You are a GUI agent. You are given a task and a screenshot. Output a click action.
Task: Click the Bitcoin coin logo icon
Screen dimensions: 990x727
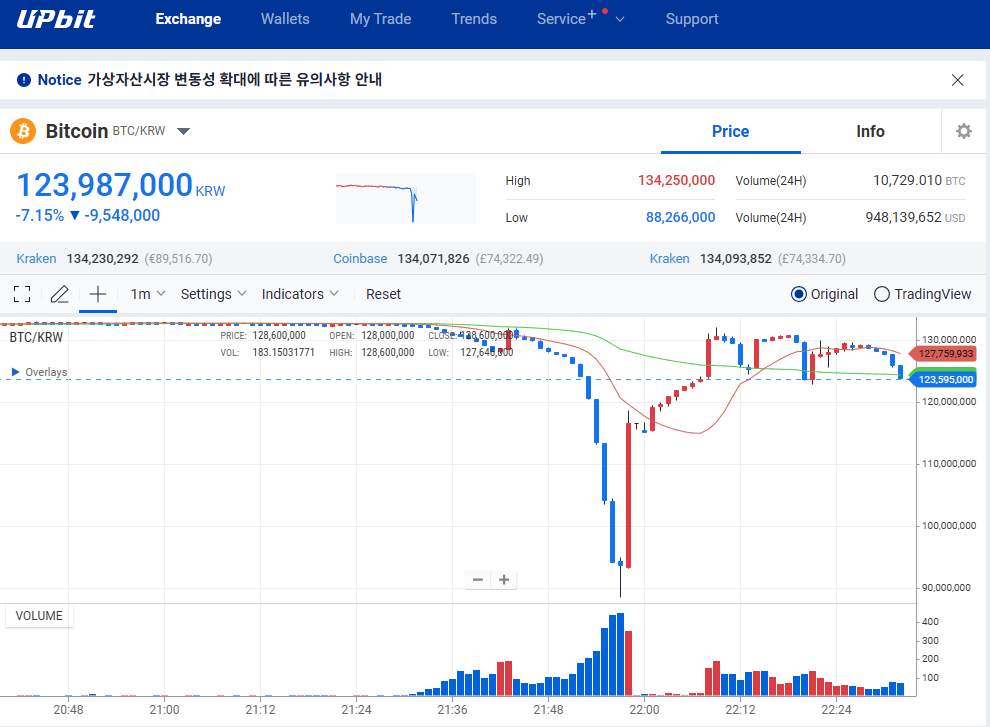click(x=23, y=131)
